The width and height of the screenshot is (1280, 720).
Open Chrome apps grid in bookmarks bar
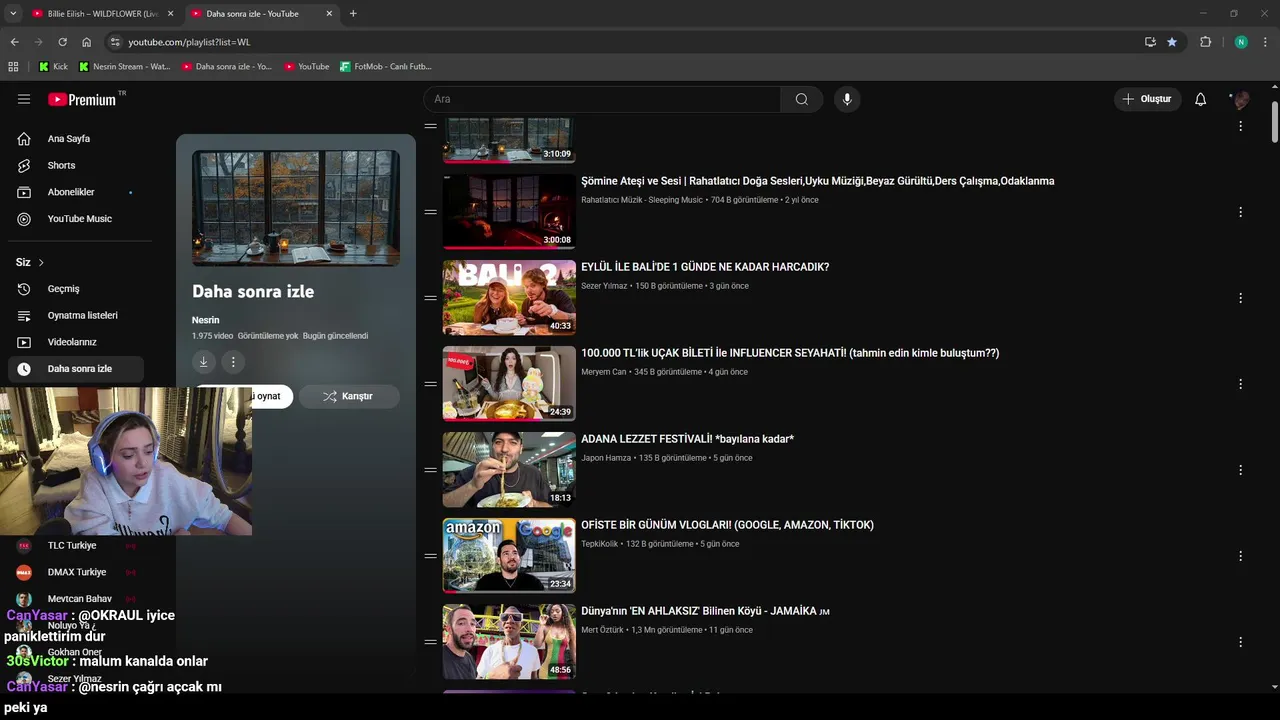pyautogui.click(x=13, y=67)
